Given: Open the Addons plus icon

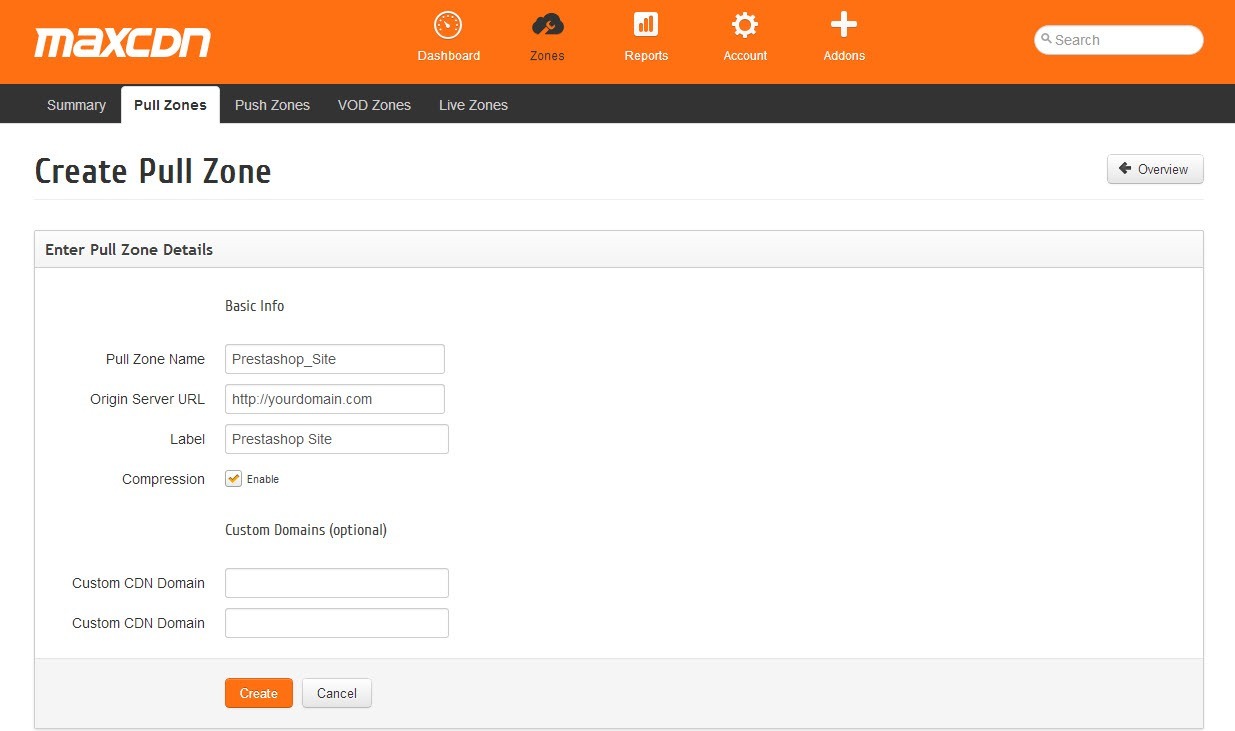Looking at the screenshot, I should coord(844,25).
